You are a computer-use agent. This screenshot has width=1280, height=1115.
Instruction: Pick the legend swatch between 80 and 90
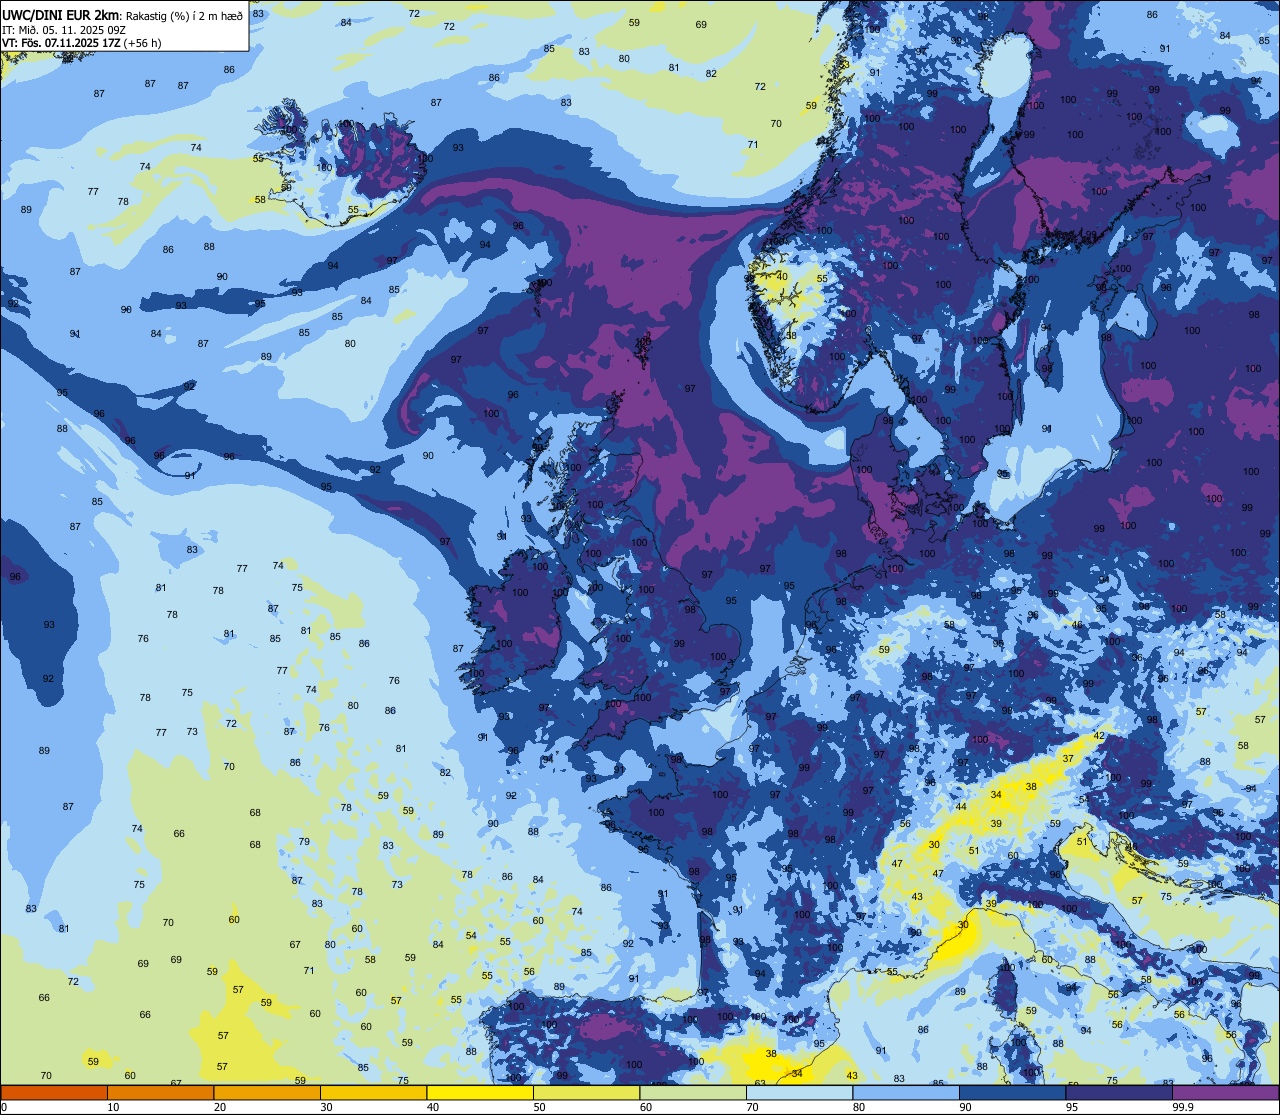(906, 1092)
